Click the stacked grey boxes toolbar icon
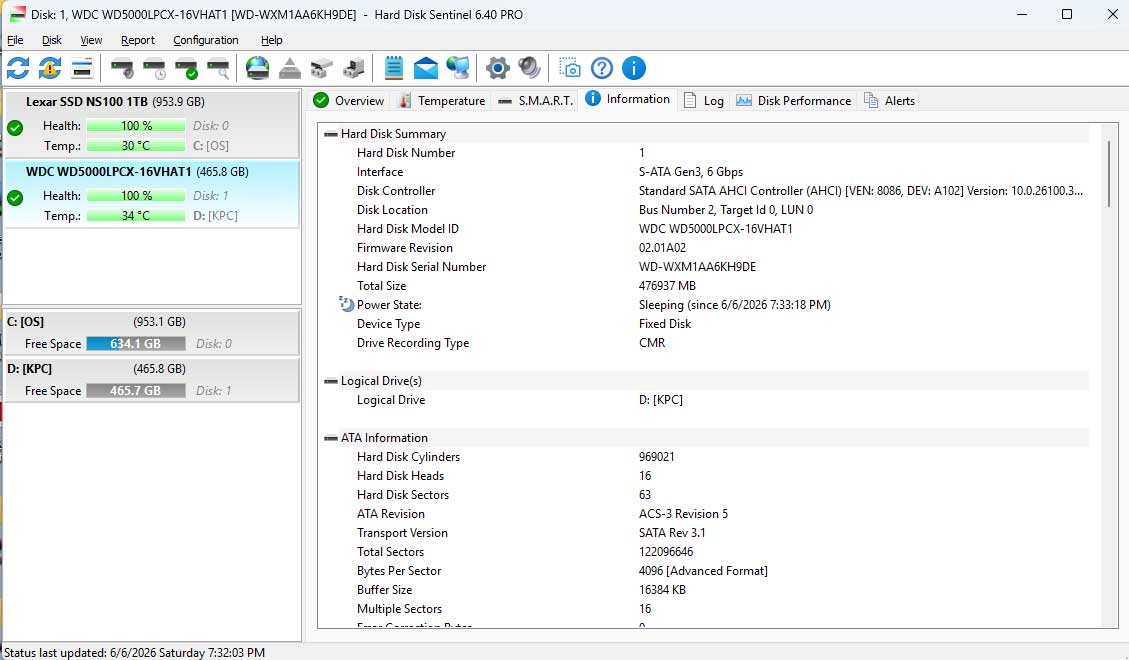Viewport: 1129px width, 660px height. tap(321, 68)
